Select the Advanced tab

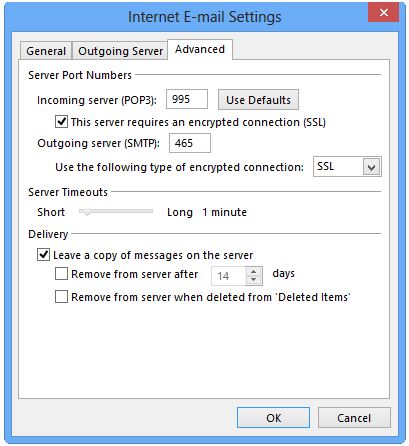point(200,49)
